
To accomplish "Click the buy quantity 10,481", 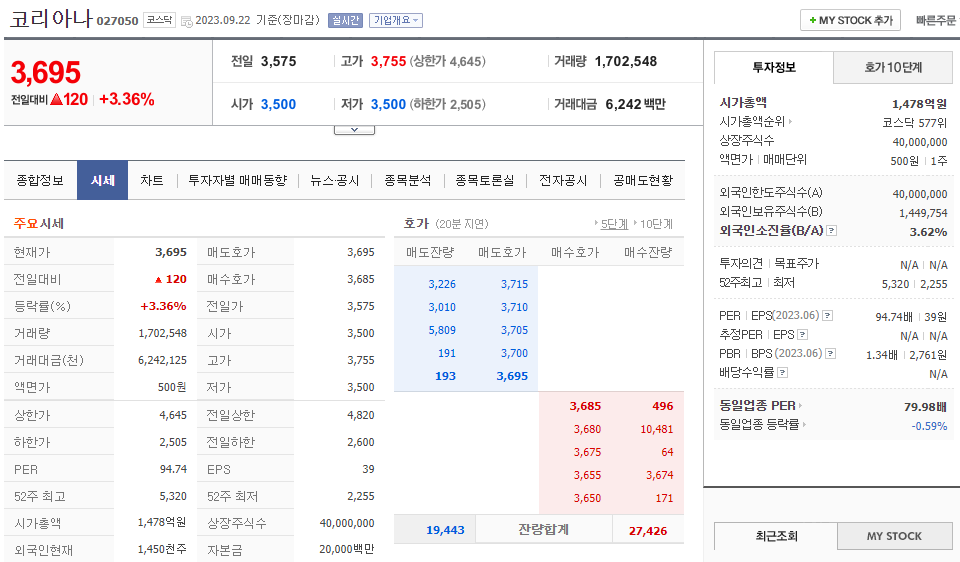I will point(657,429).
